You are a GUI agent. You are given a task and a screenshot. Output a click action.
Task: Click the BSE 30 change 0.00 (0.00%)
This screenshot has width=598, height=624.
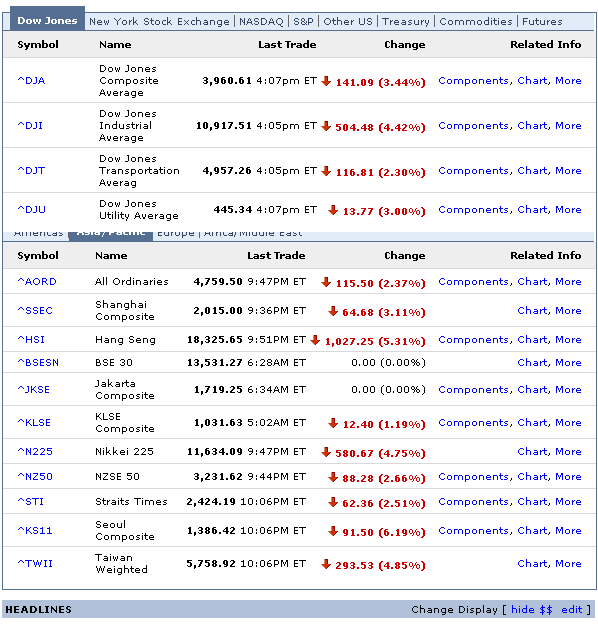[388, 363]
